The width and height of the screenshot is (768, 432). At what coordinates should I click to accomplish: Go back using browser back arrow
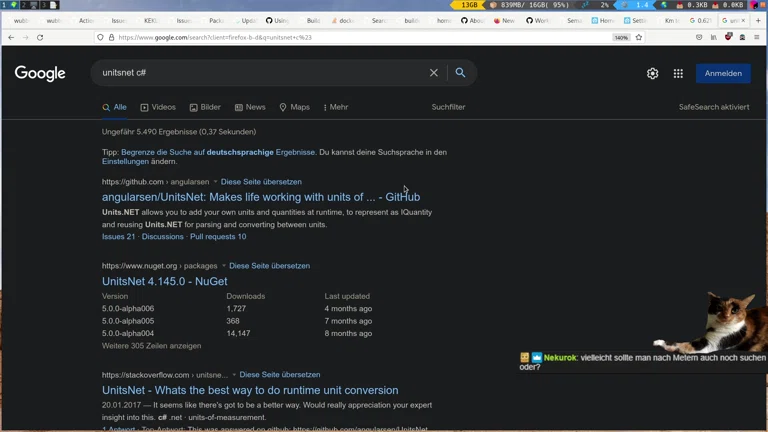tap(11, 37)
